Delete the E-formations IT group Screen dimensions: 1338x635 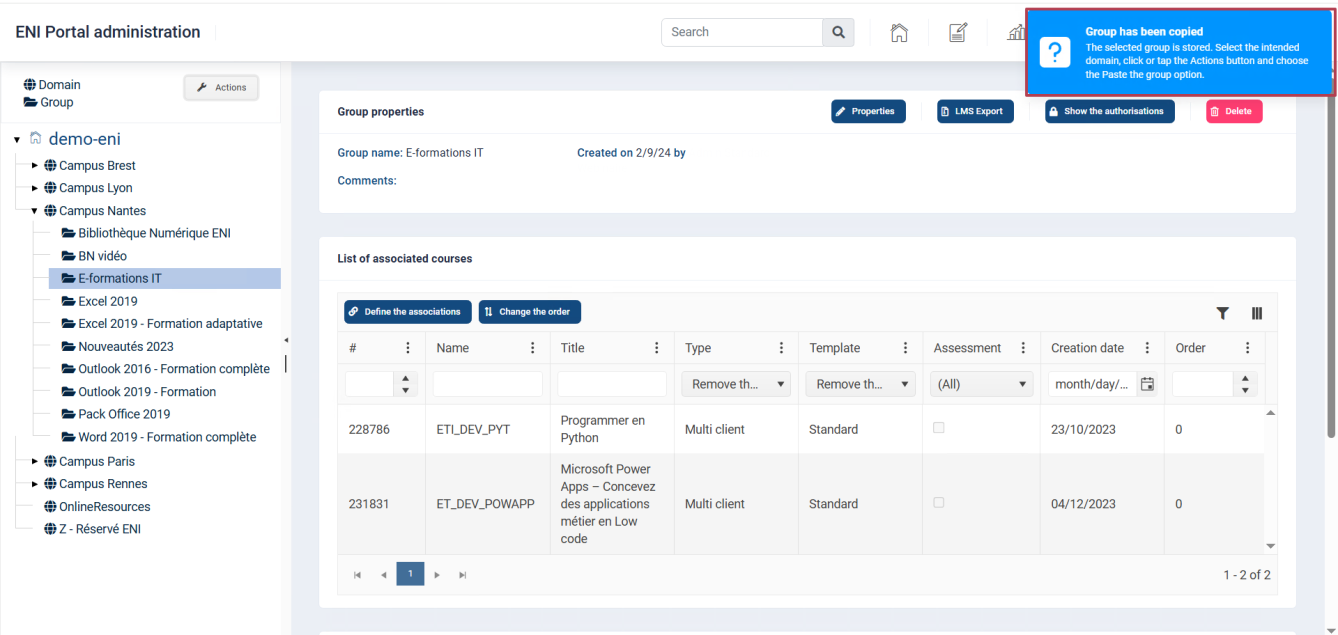point(1234,111)
